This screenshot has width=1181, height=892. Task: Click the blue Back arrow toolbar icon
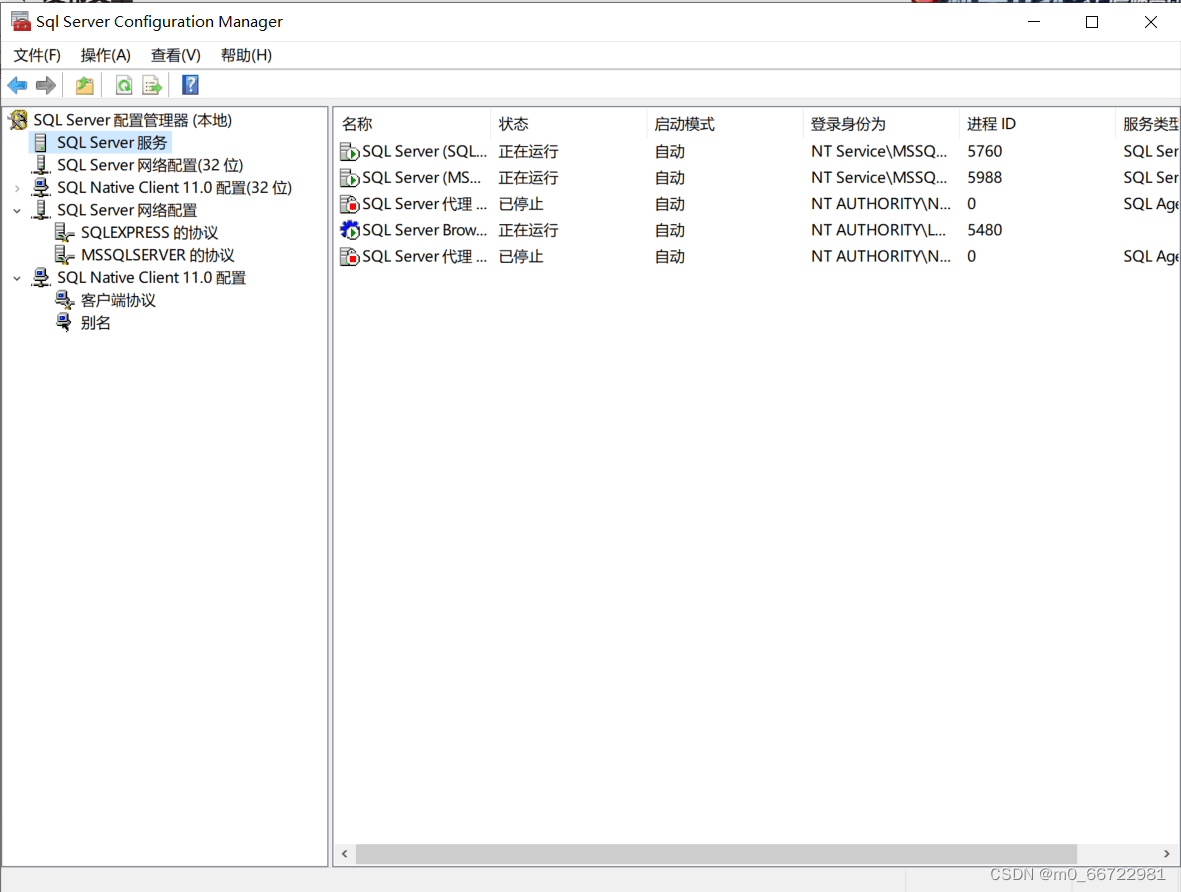click(17, 85)
